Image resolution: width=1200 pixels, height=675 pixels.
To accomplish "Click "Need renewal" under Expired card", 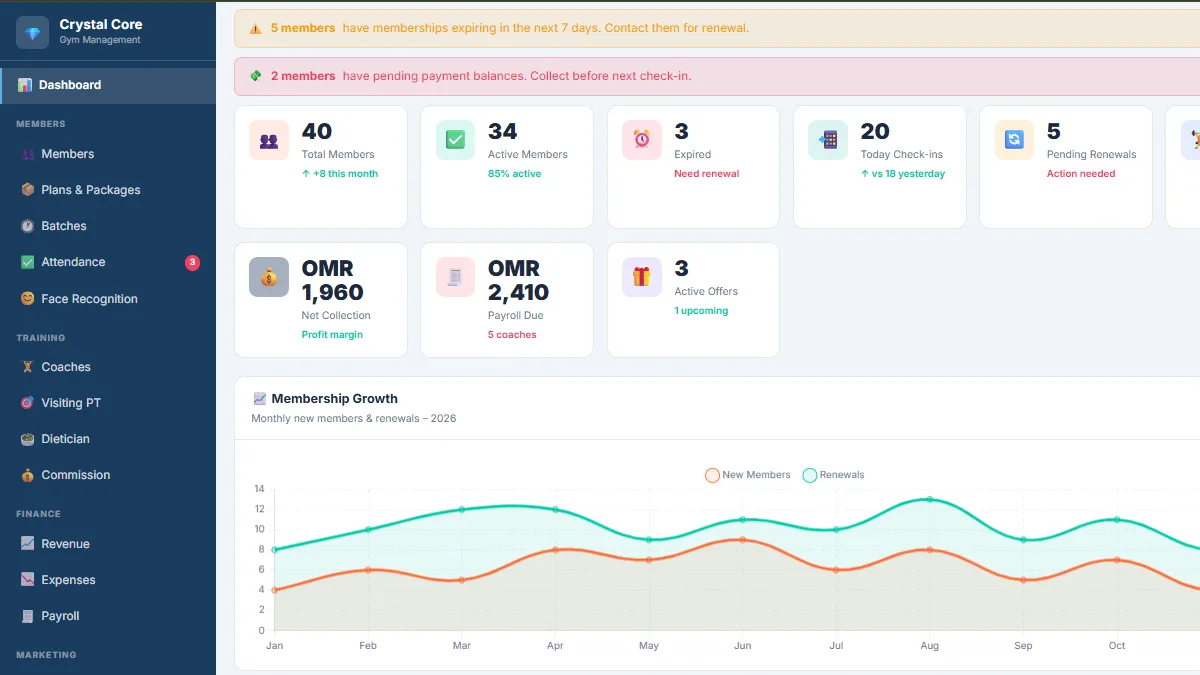I will pos(707,174).
